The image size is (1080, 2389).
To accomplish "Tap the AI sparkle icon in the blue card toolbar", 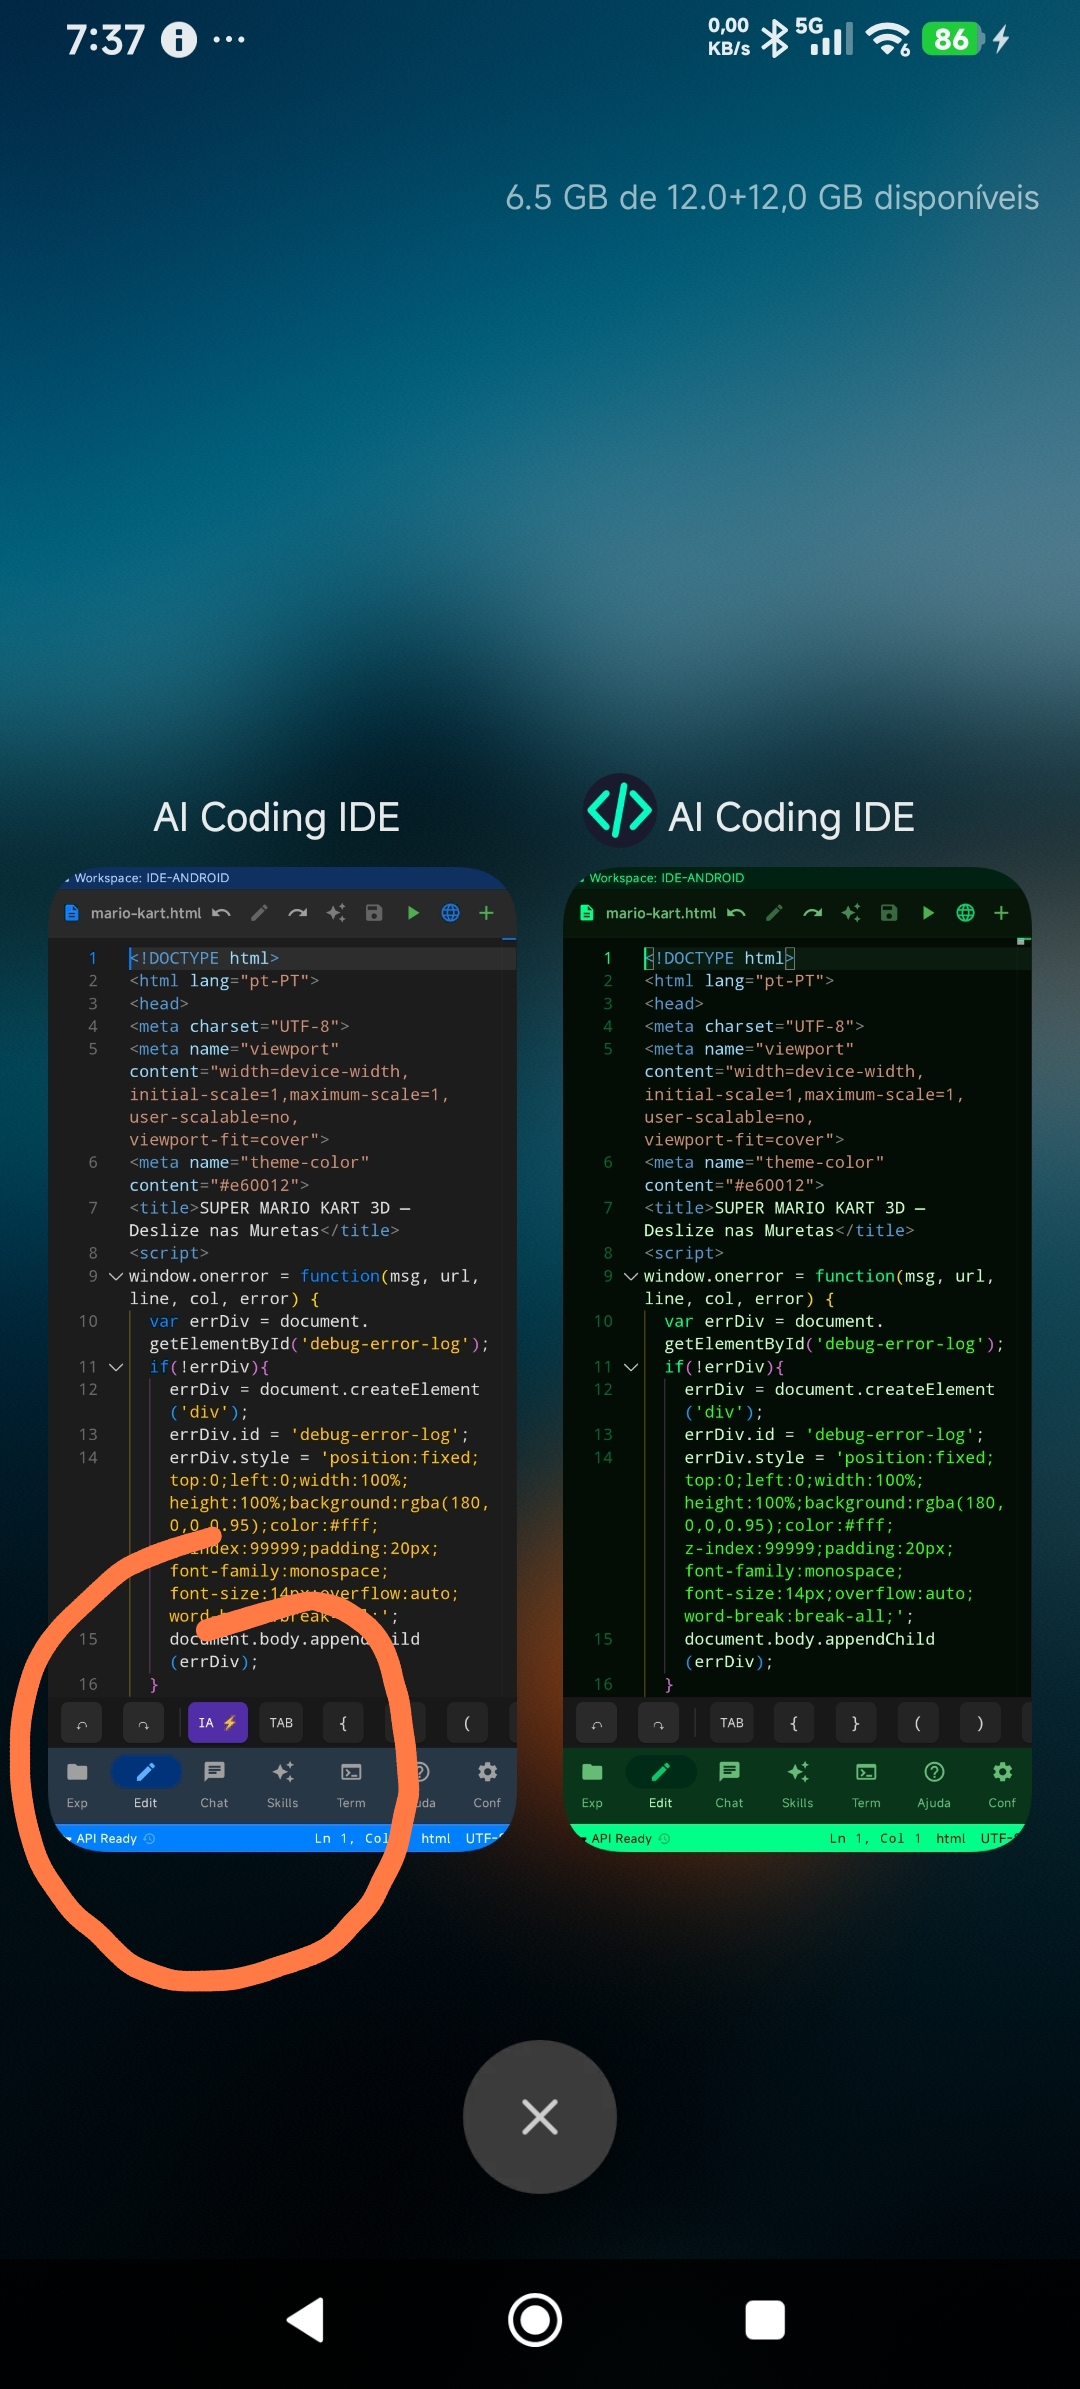I will (336, 913).
